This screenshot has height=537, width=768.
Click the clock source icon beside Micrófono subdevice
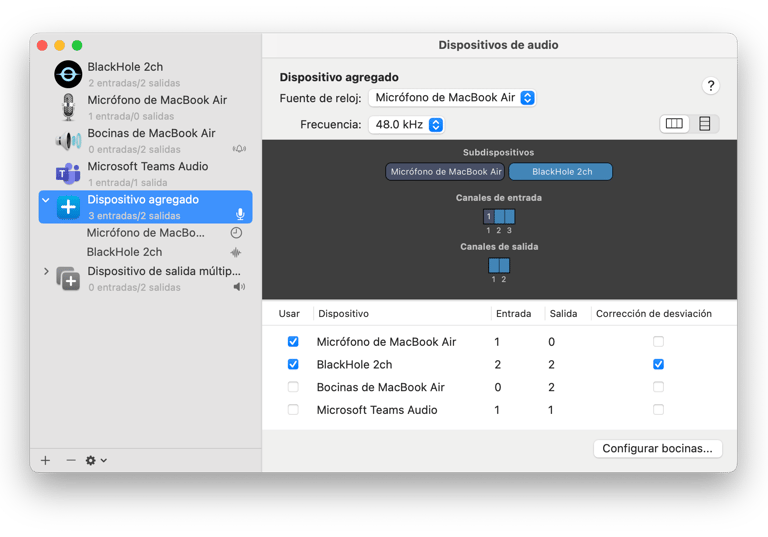coord(236,233)
